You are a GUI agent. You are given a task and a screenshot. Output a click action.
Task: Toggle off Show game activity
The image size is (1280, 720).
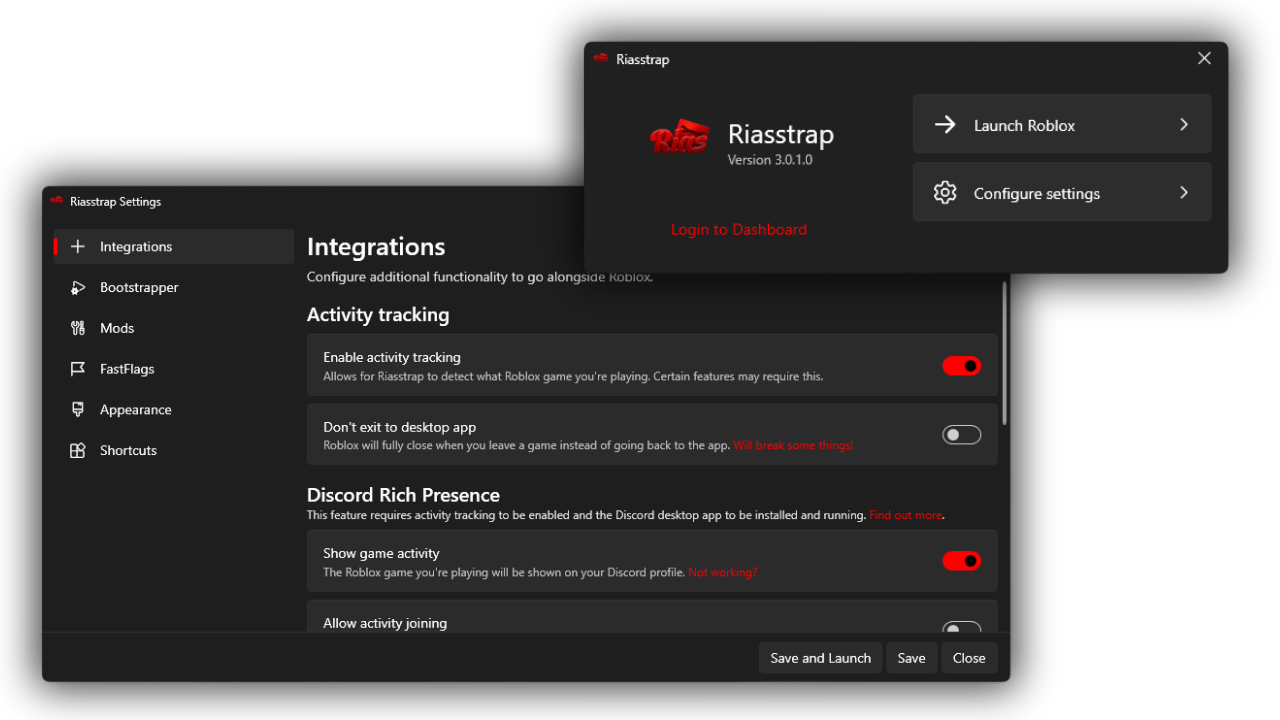tap(961, 561)
